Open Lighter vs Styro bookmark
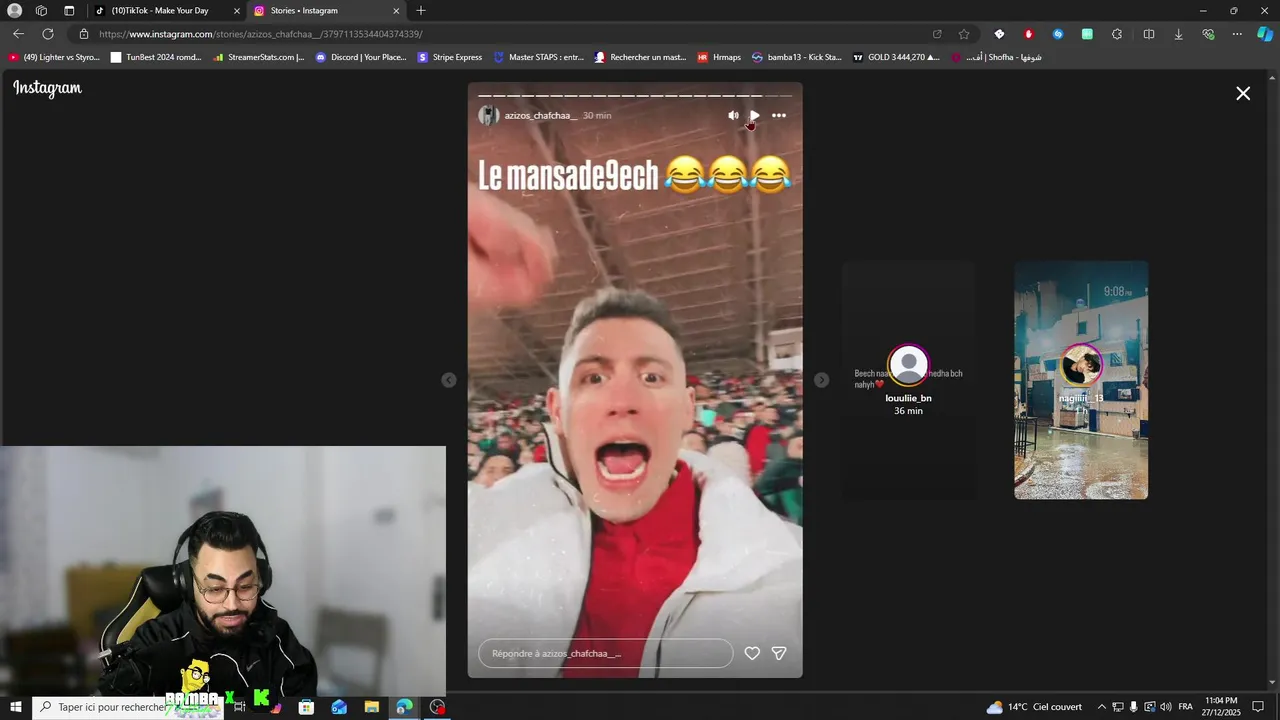1280x720 pixels. click(54, 57)
